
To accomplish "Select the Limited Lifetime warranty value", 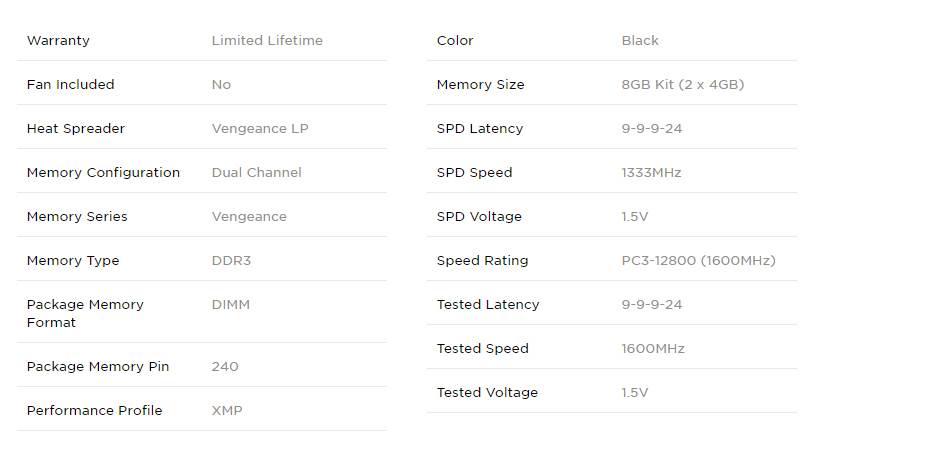I will point(267,41).
